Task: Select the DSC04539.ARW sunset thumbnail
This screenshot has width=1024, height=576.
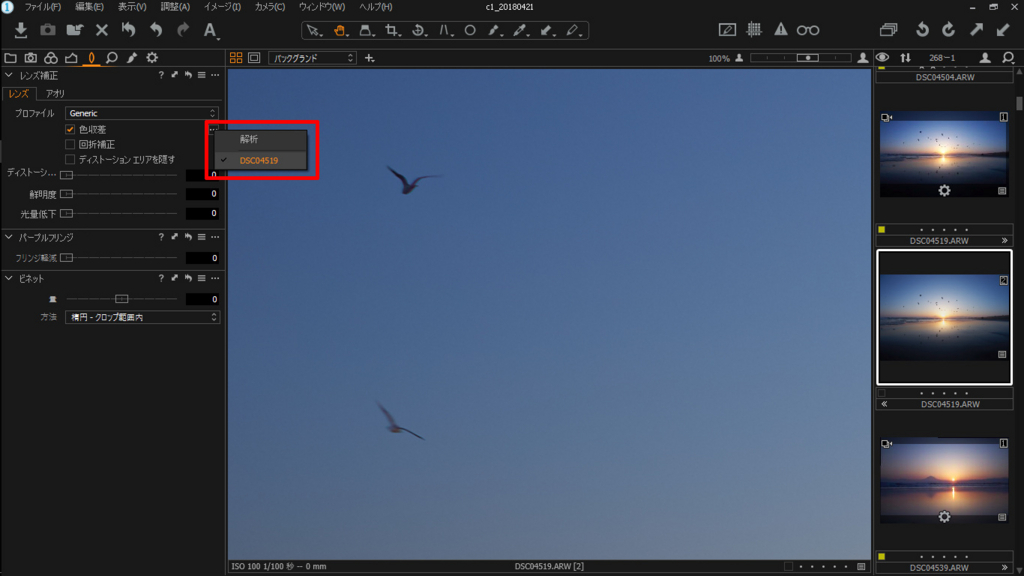Action: [x=944, y=480]
